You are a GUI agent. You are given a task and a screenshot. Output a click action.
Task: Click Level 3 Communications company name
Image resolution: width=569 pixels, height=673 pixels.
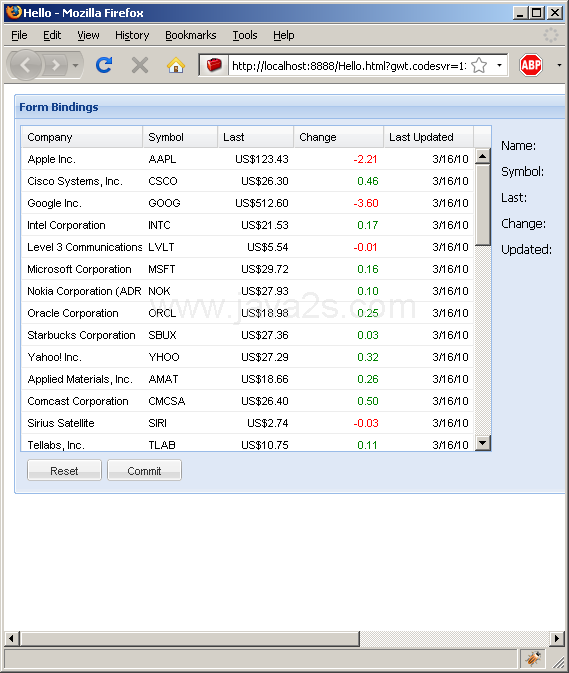point(85,247)
